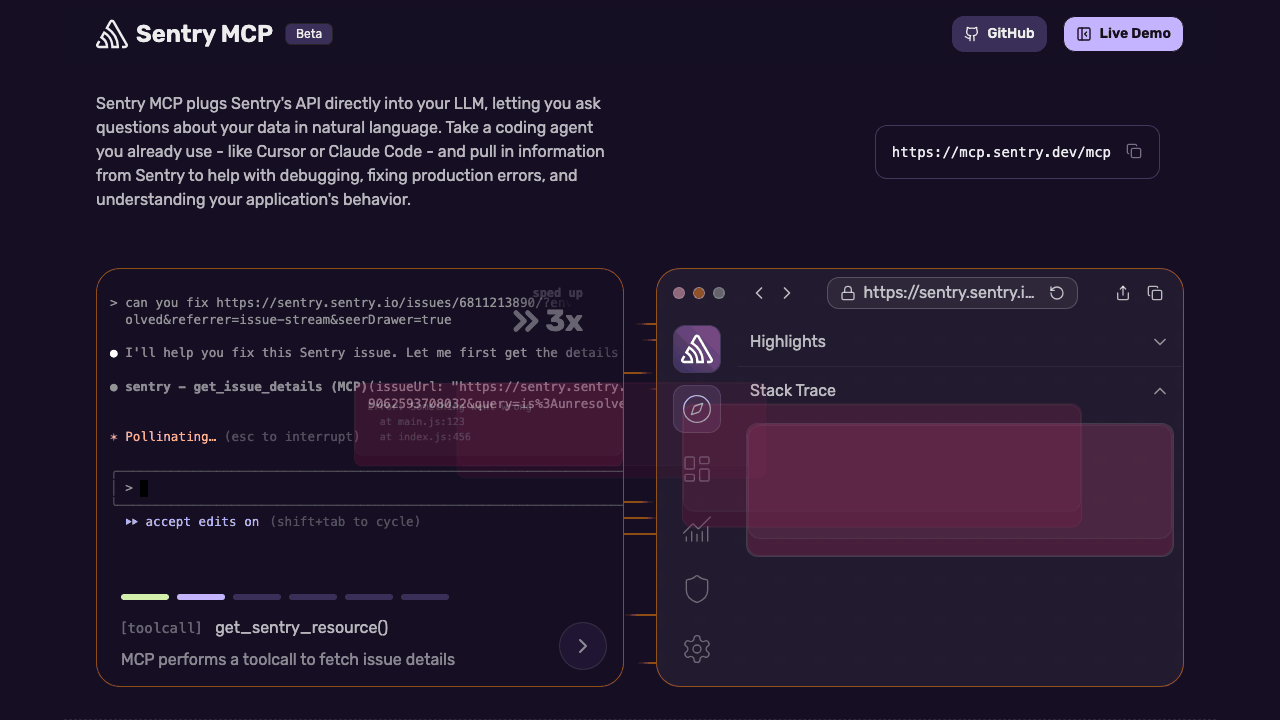The width and height of the screenshot is (1280, 720).
Task: Click the sentry.sentry.io address bar text
Action: (949, 293)
